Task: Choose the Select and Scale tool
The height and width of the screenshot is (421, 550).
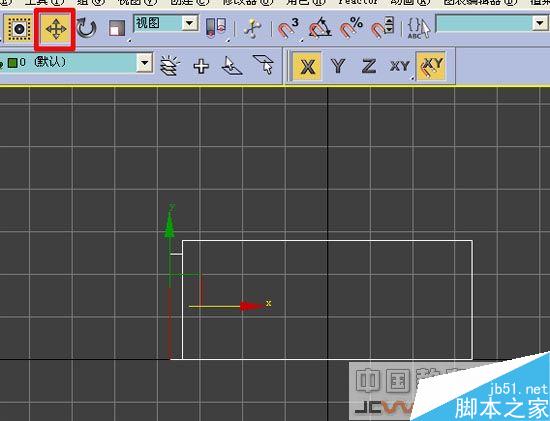Action: pos(117,28)
